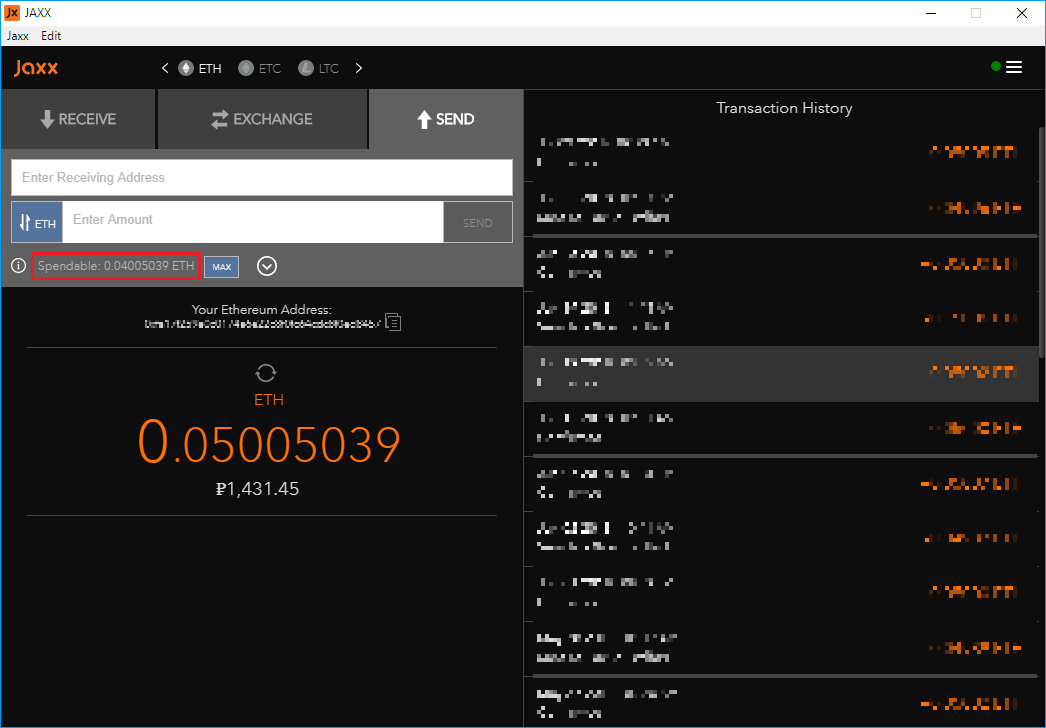The height and width of the screenshot is (728, 1046).
Task: Open the spendable info icon
Action: click(x=19, y=266)
